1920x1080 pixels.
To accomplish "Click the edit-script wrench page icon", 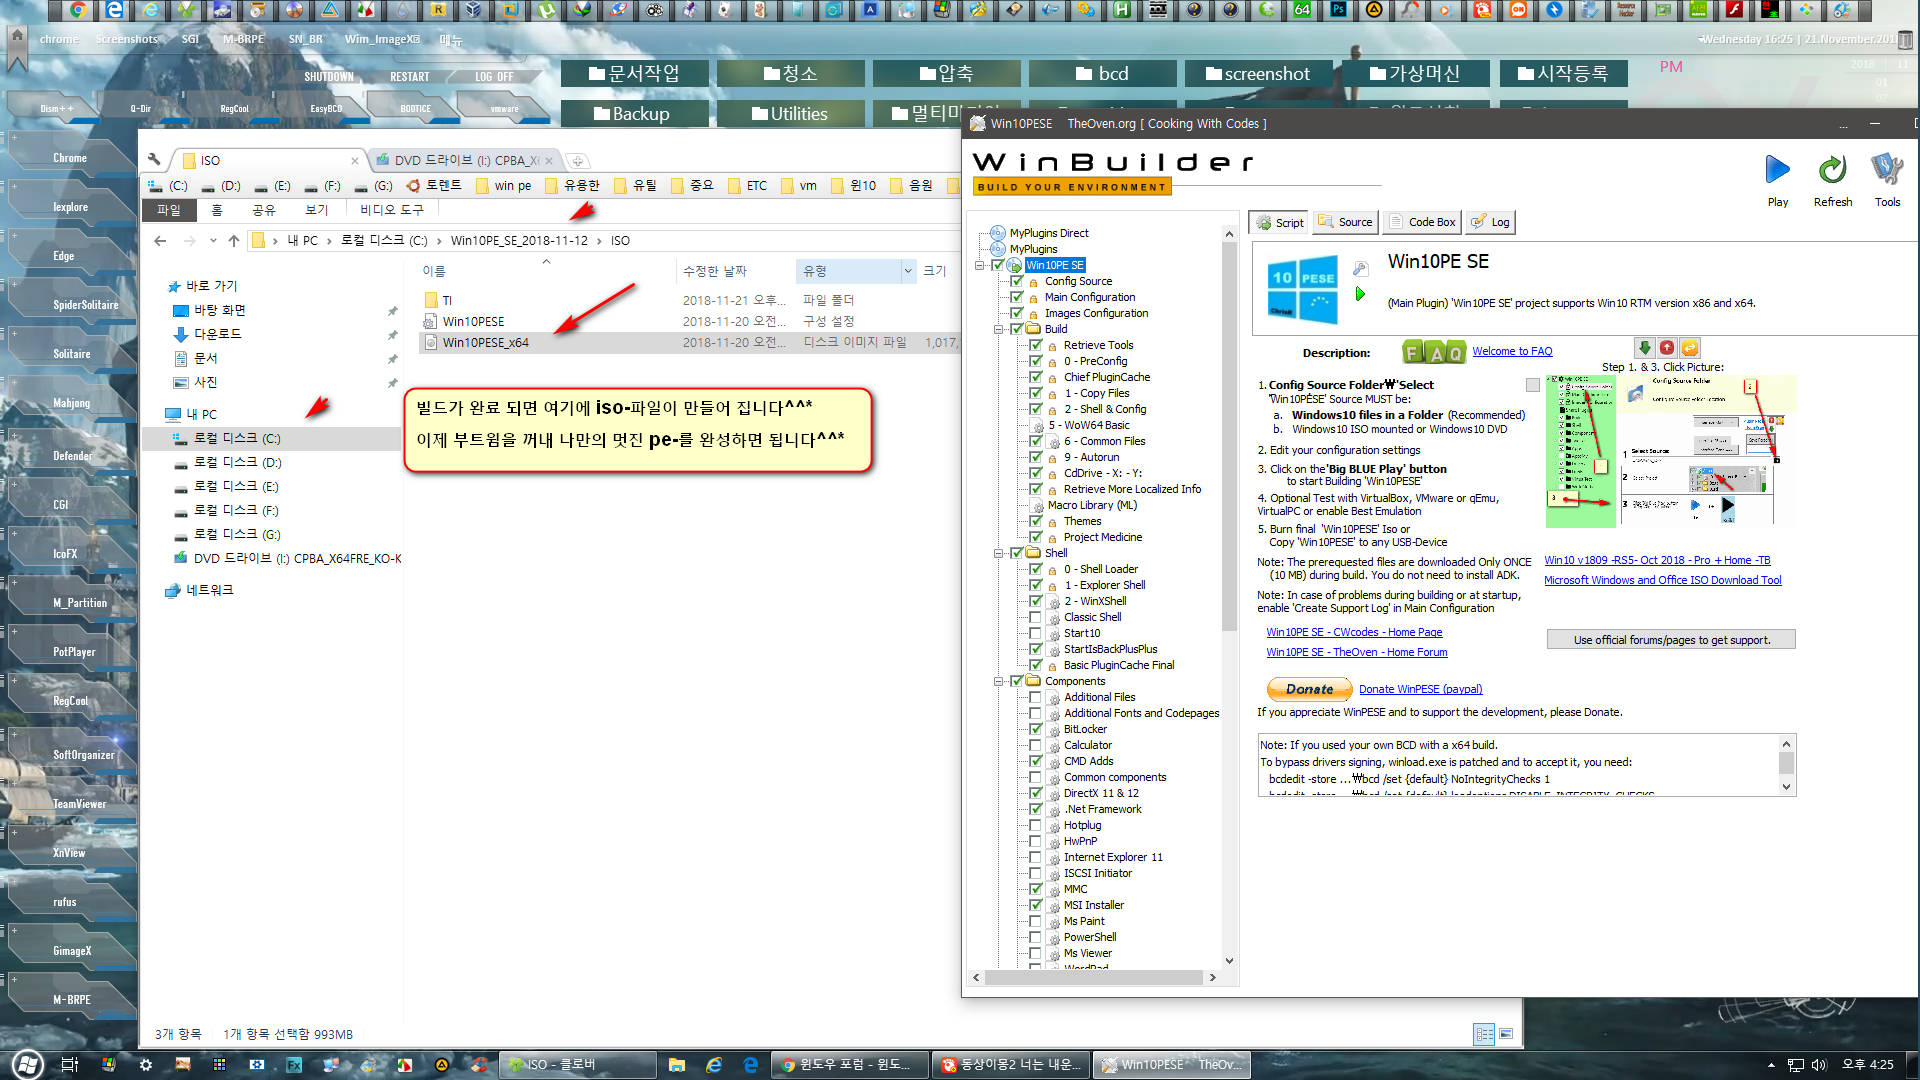I will tap(1360, 268).
